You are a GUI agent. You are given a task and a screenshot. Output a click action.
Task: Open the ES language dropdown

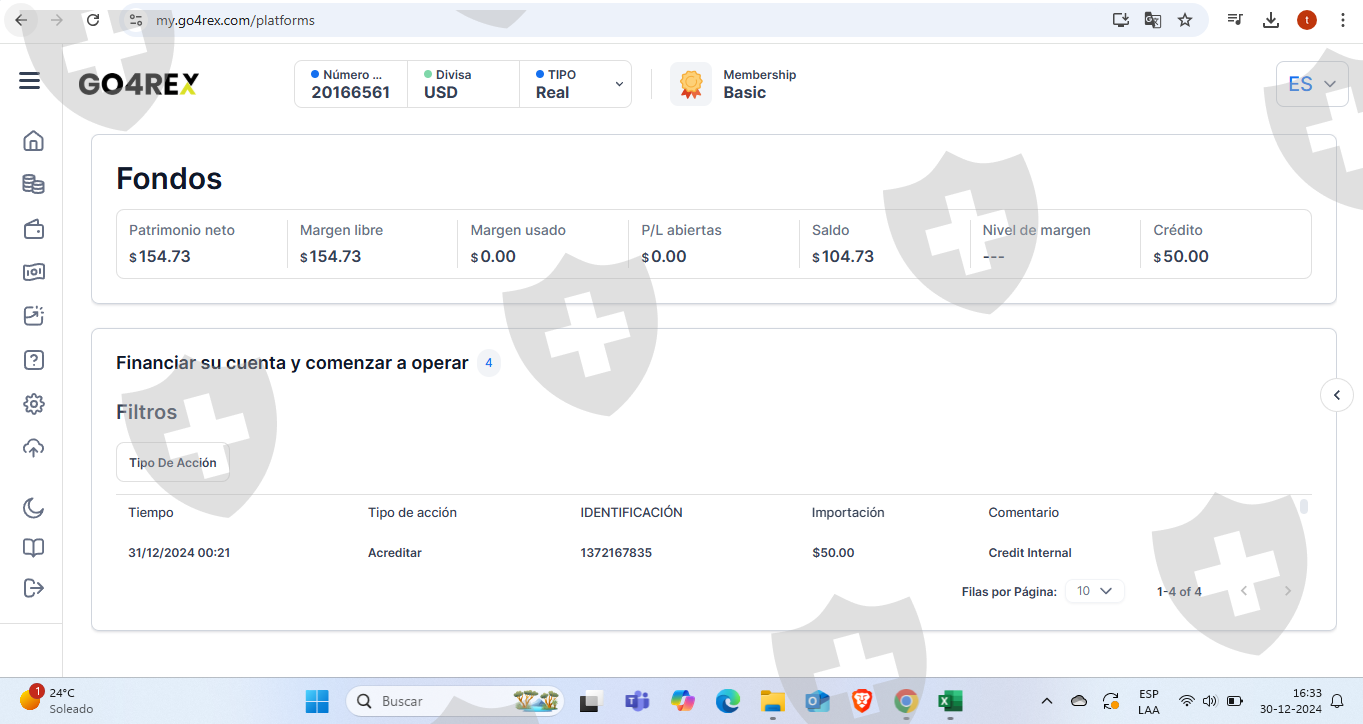pyautogui.click(x=1311, y=84)
